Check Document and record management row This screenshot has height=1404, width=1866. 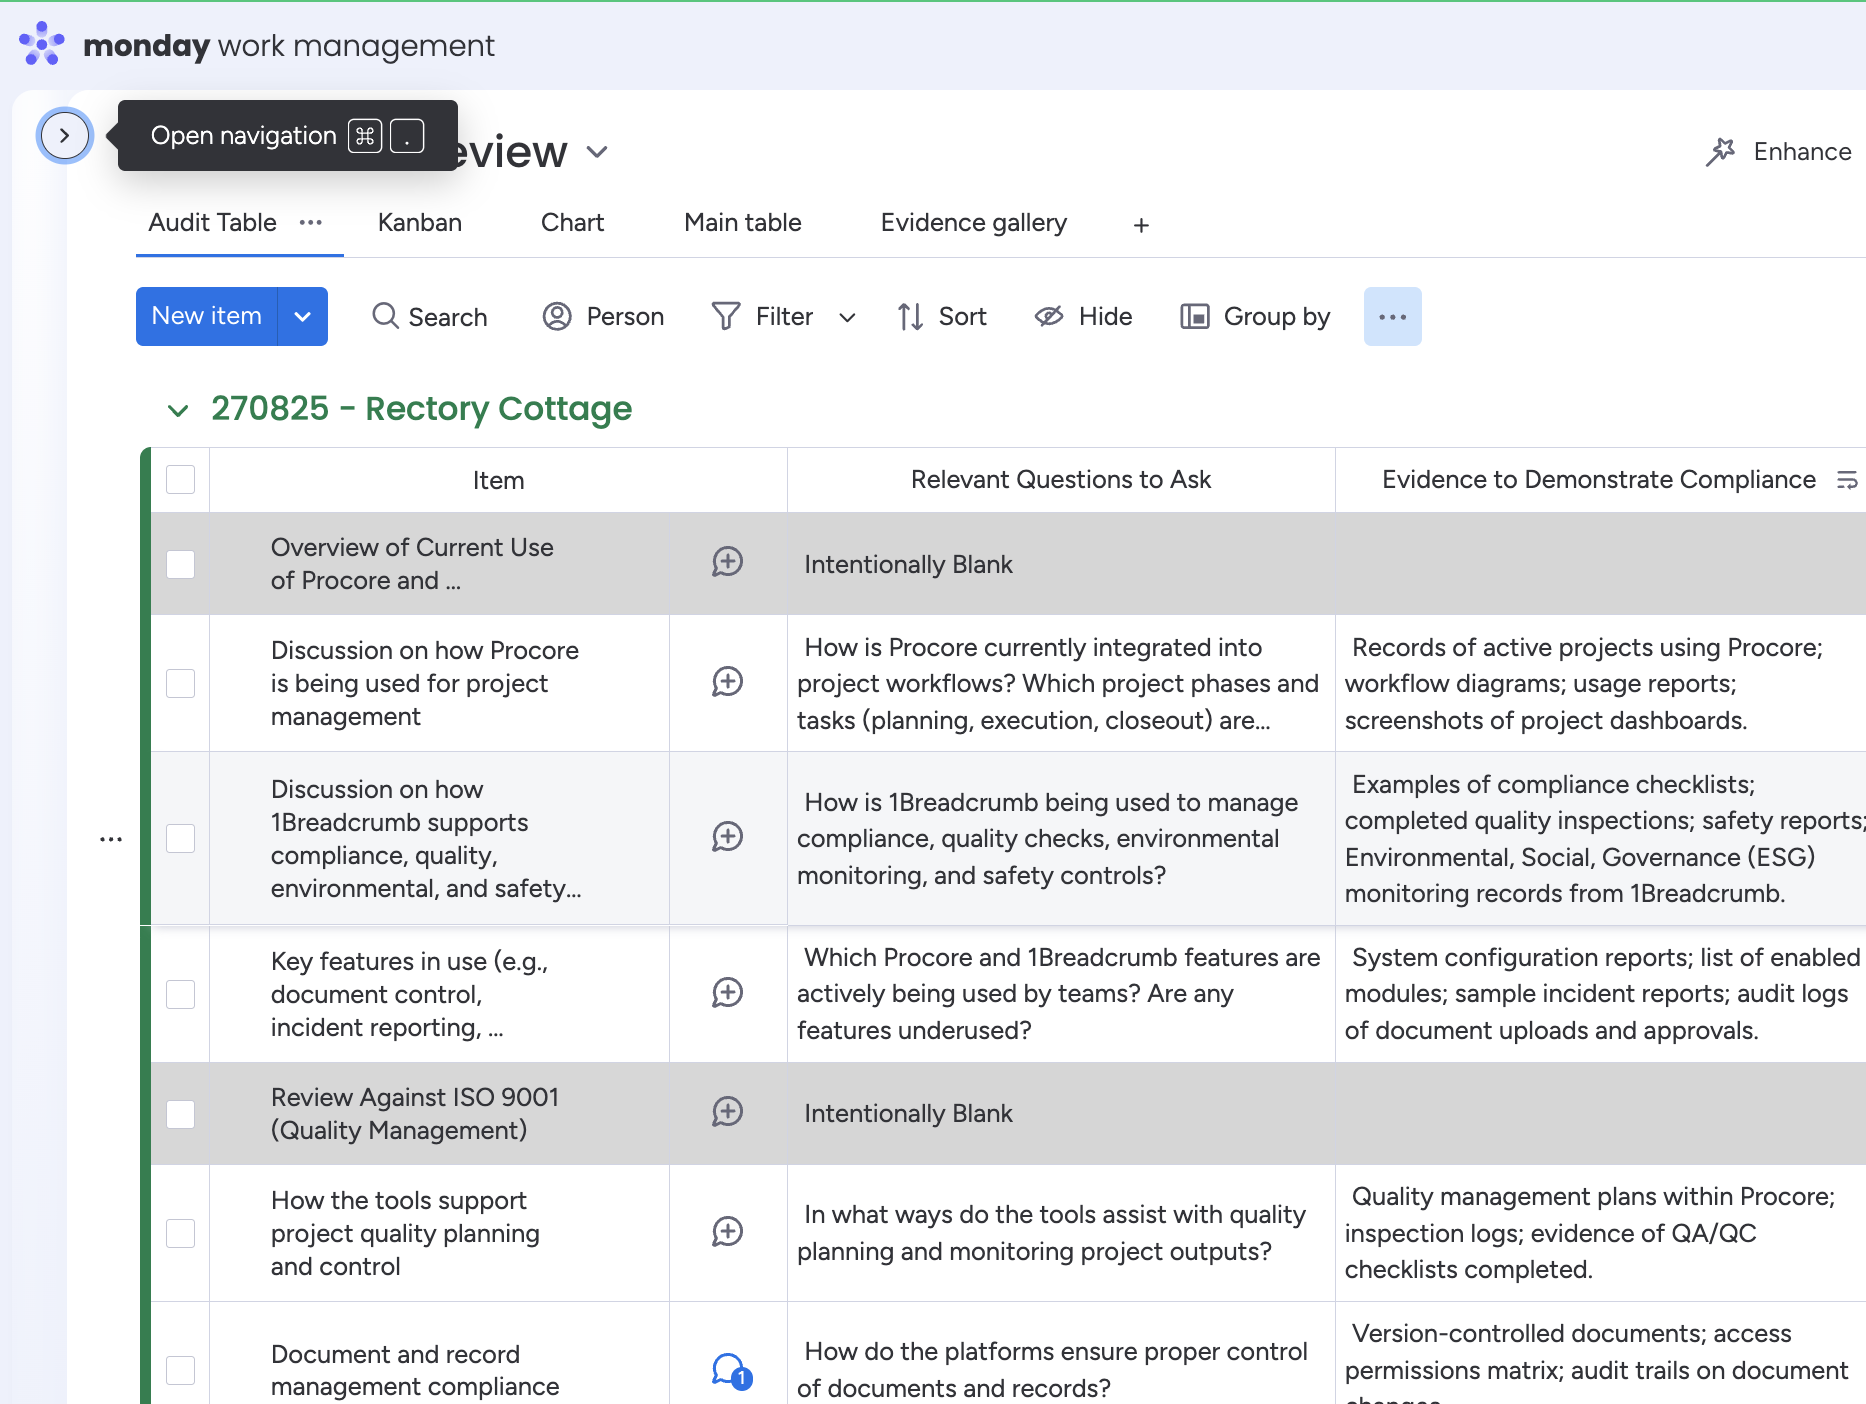click(x=180, y=1370)
